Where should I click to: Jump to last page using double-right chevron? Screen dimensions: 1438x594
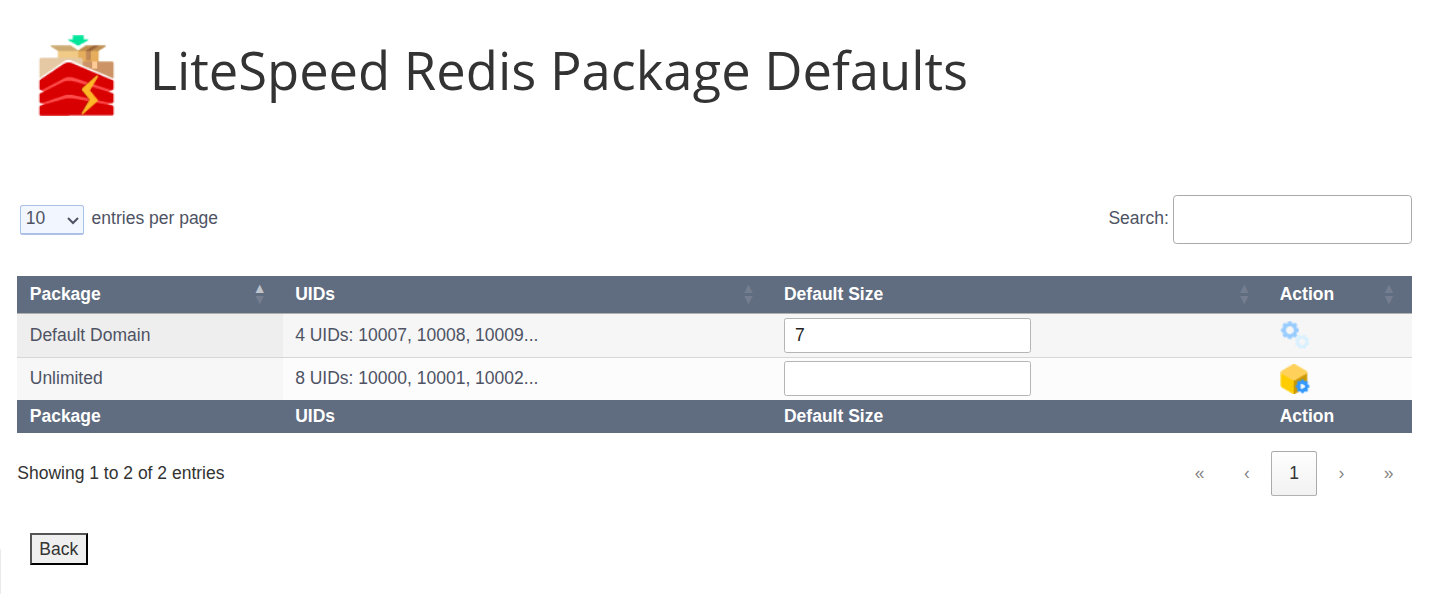pyautogui.click(x=1388, y=474)
